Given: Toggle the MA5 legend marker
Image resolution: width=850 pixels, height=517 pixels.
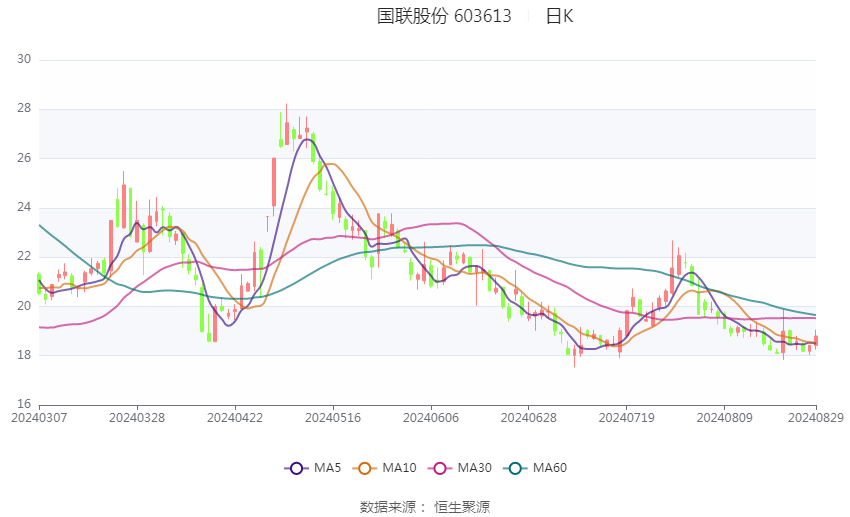Looking at the screenshot, I should pos(296,468).
